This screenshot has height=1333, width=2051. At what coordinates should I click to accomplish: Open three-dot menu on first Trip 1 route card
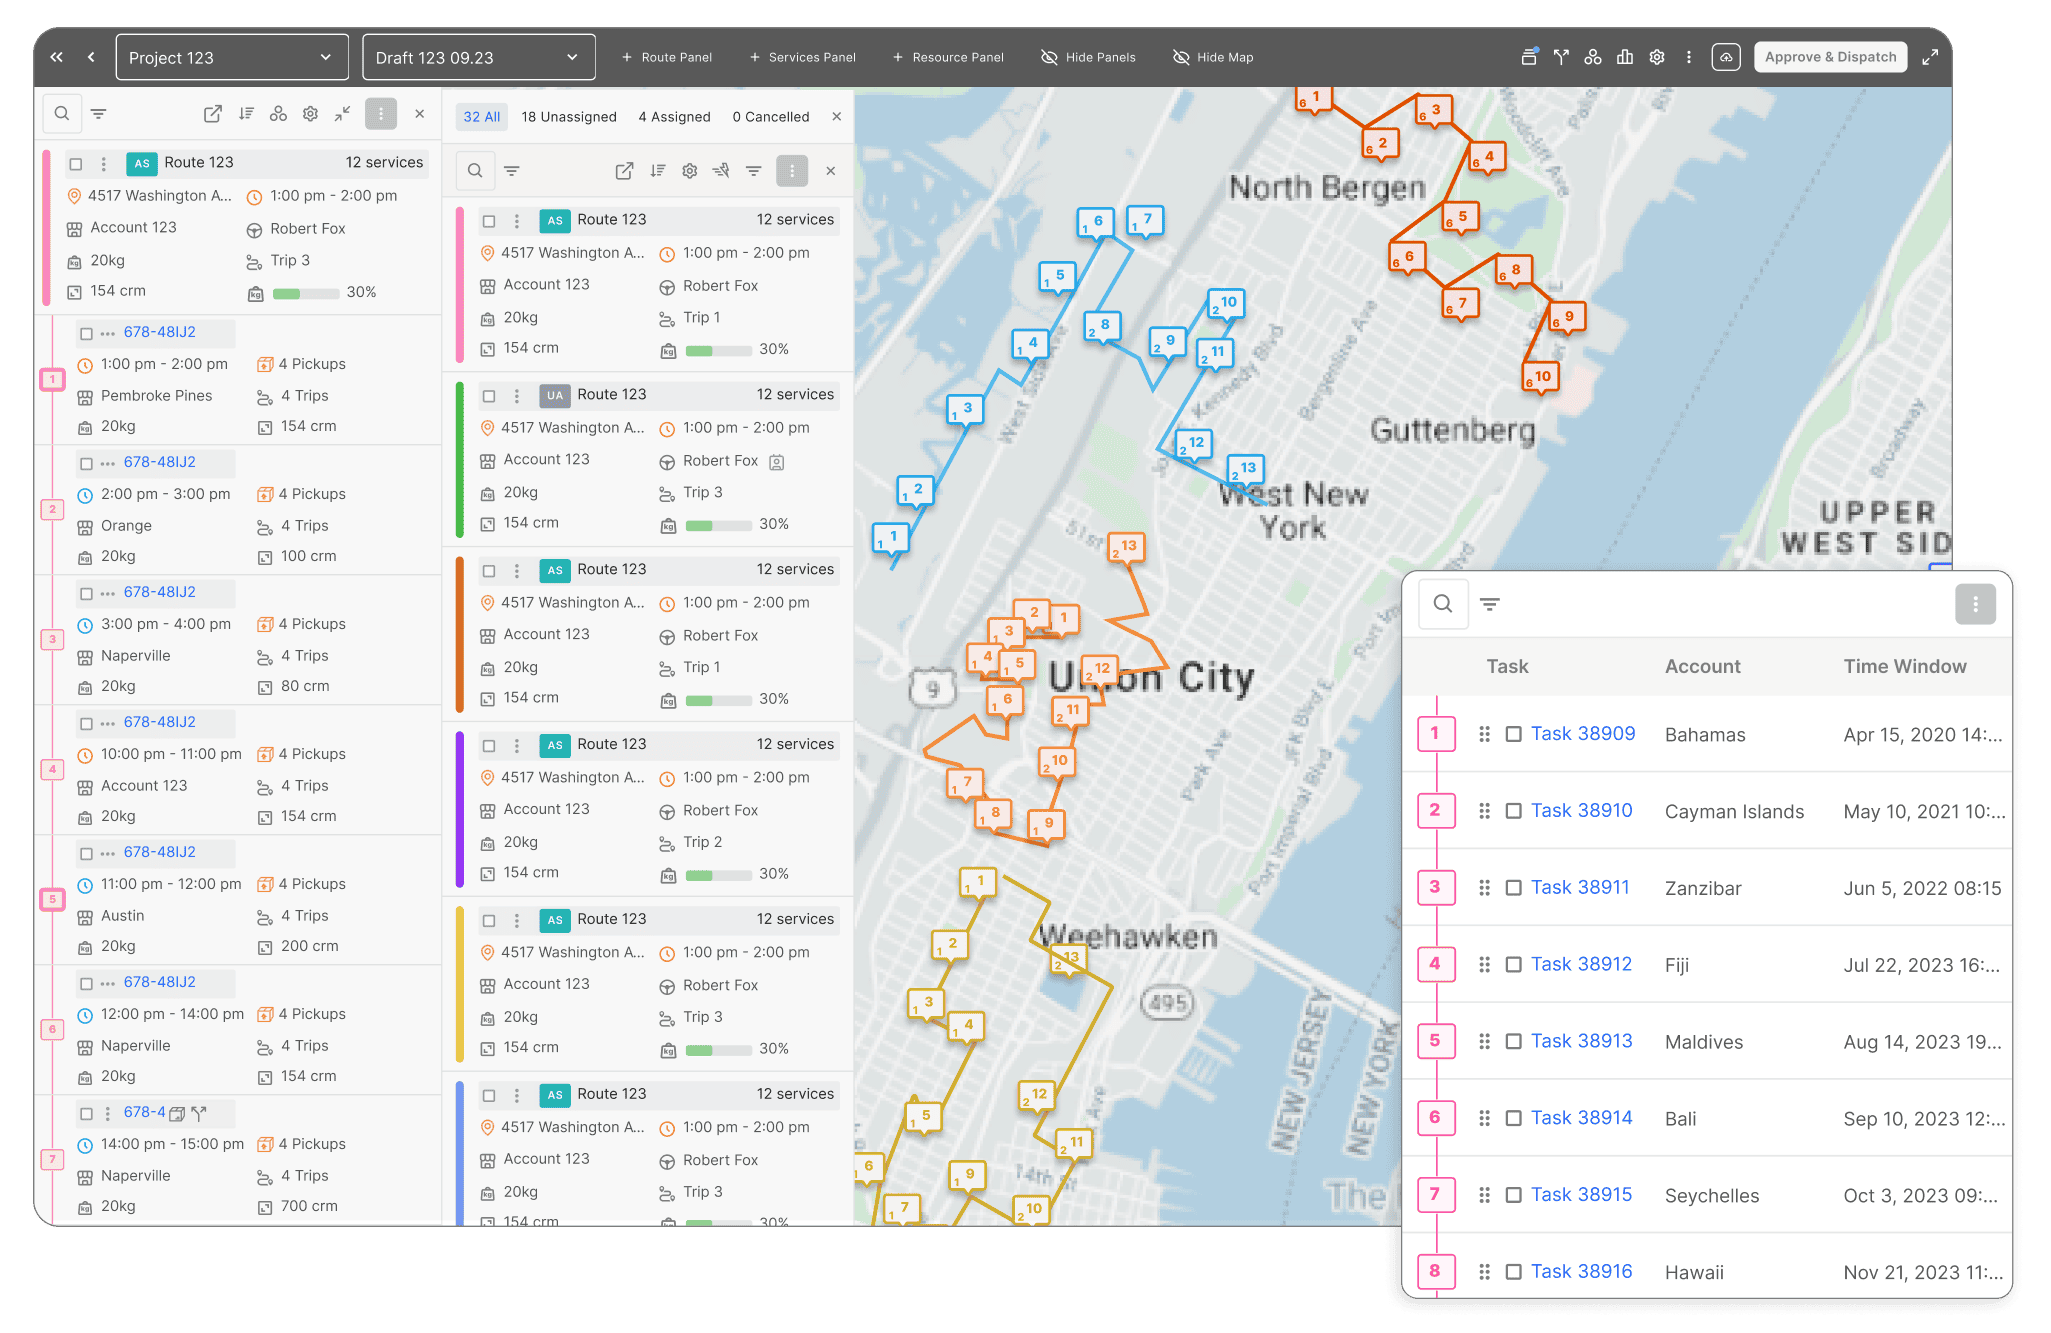(516, 221)
